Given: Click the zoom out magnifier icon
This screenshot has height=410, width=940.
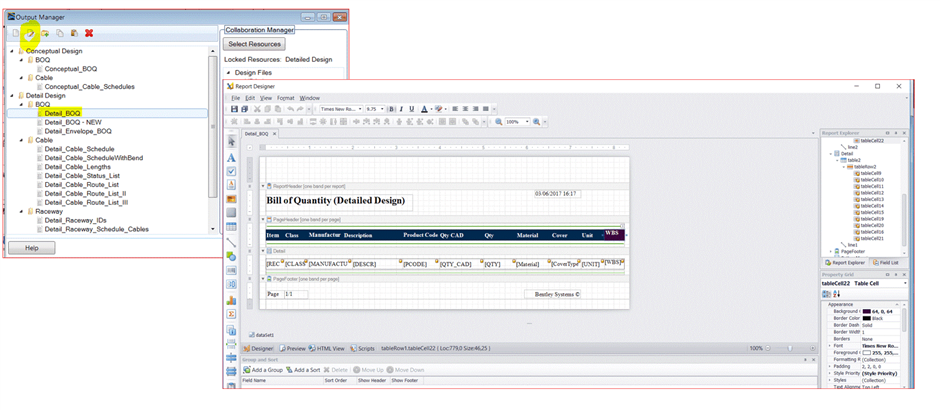Looking at the screenshot, I should tap(499, 122).
